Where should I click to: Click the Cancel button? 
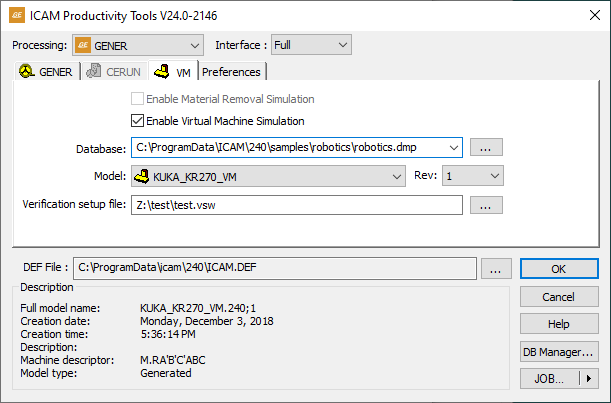[x=559, y=297]
